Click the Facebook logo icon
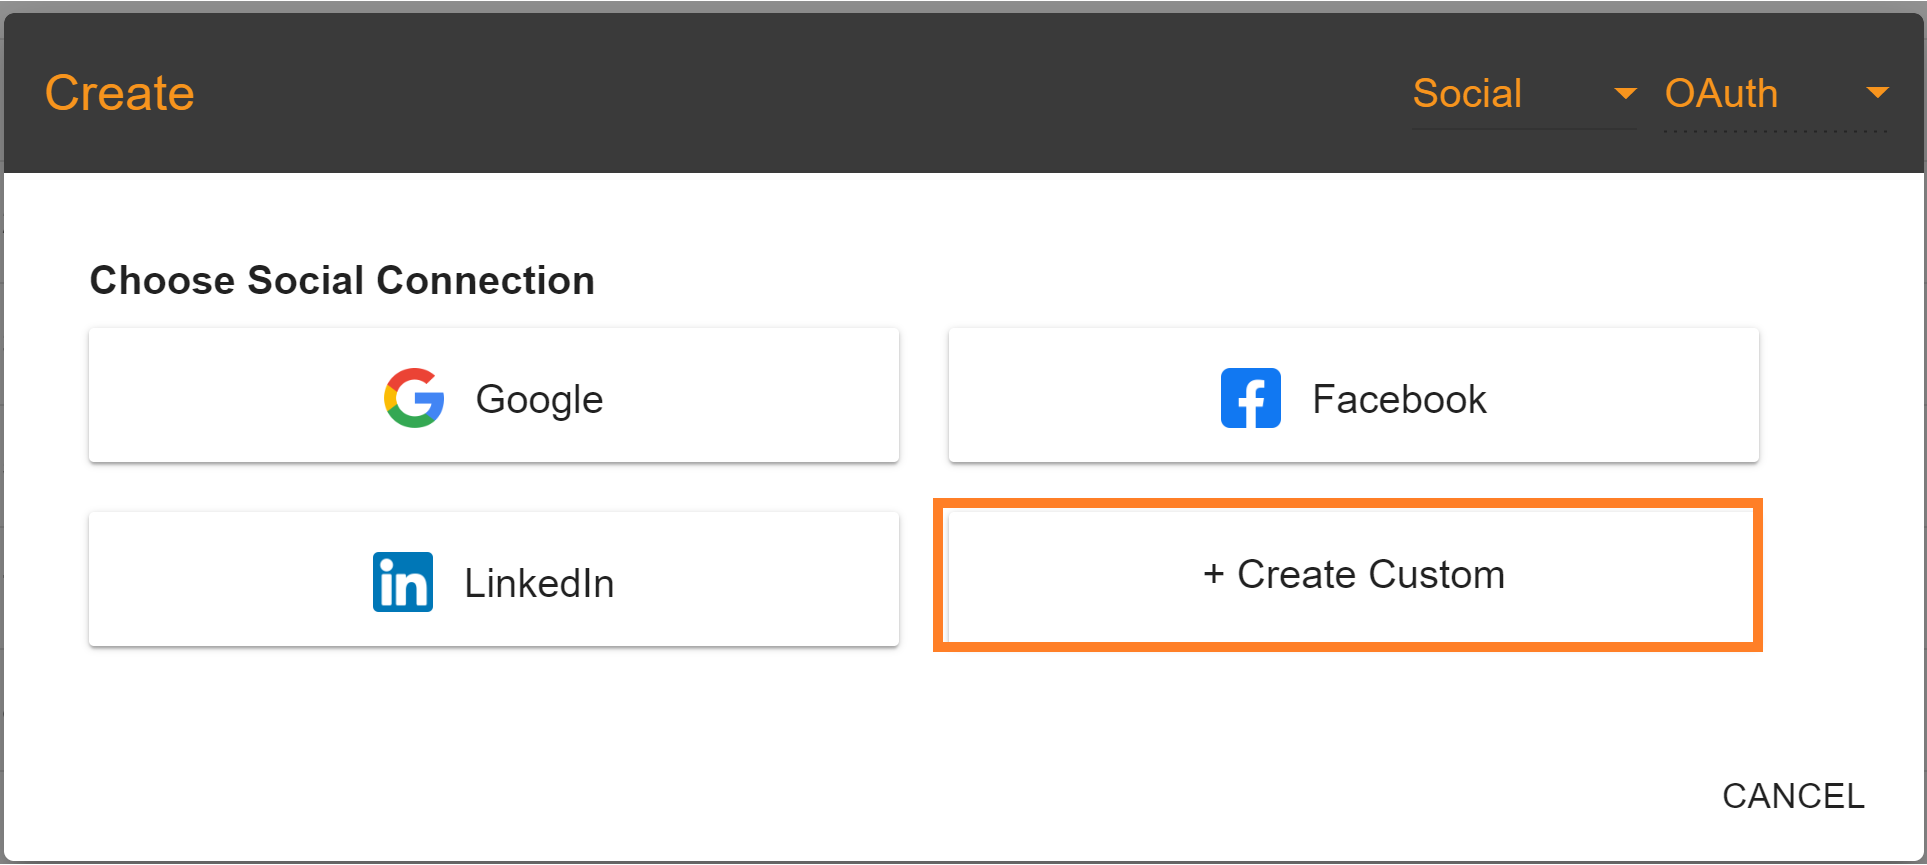 click(x=1250, y=398)
